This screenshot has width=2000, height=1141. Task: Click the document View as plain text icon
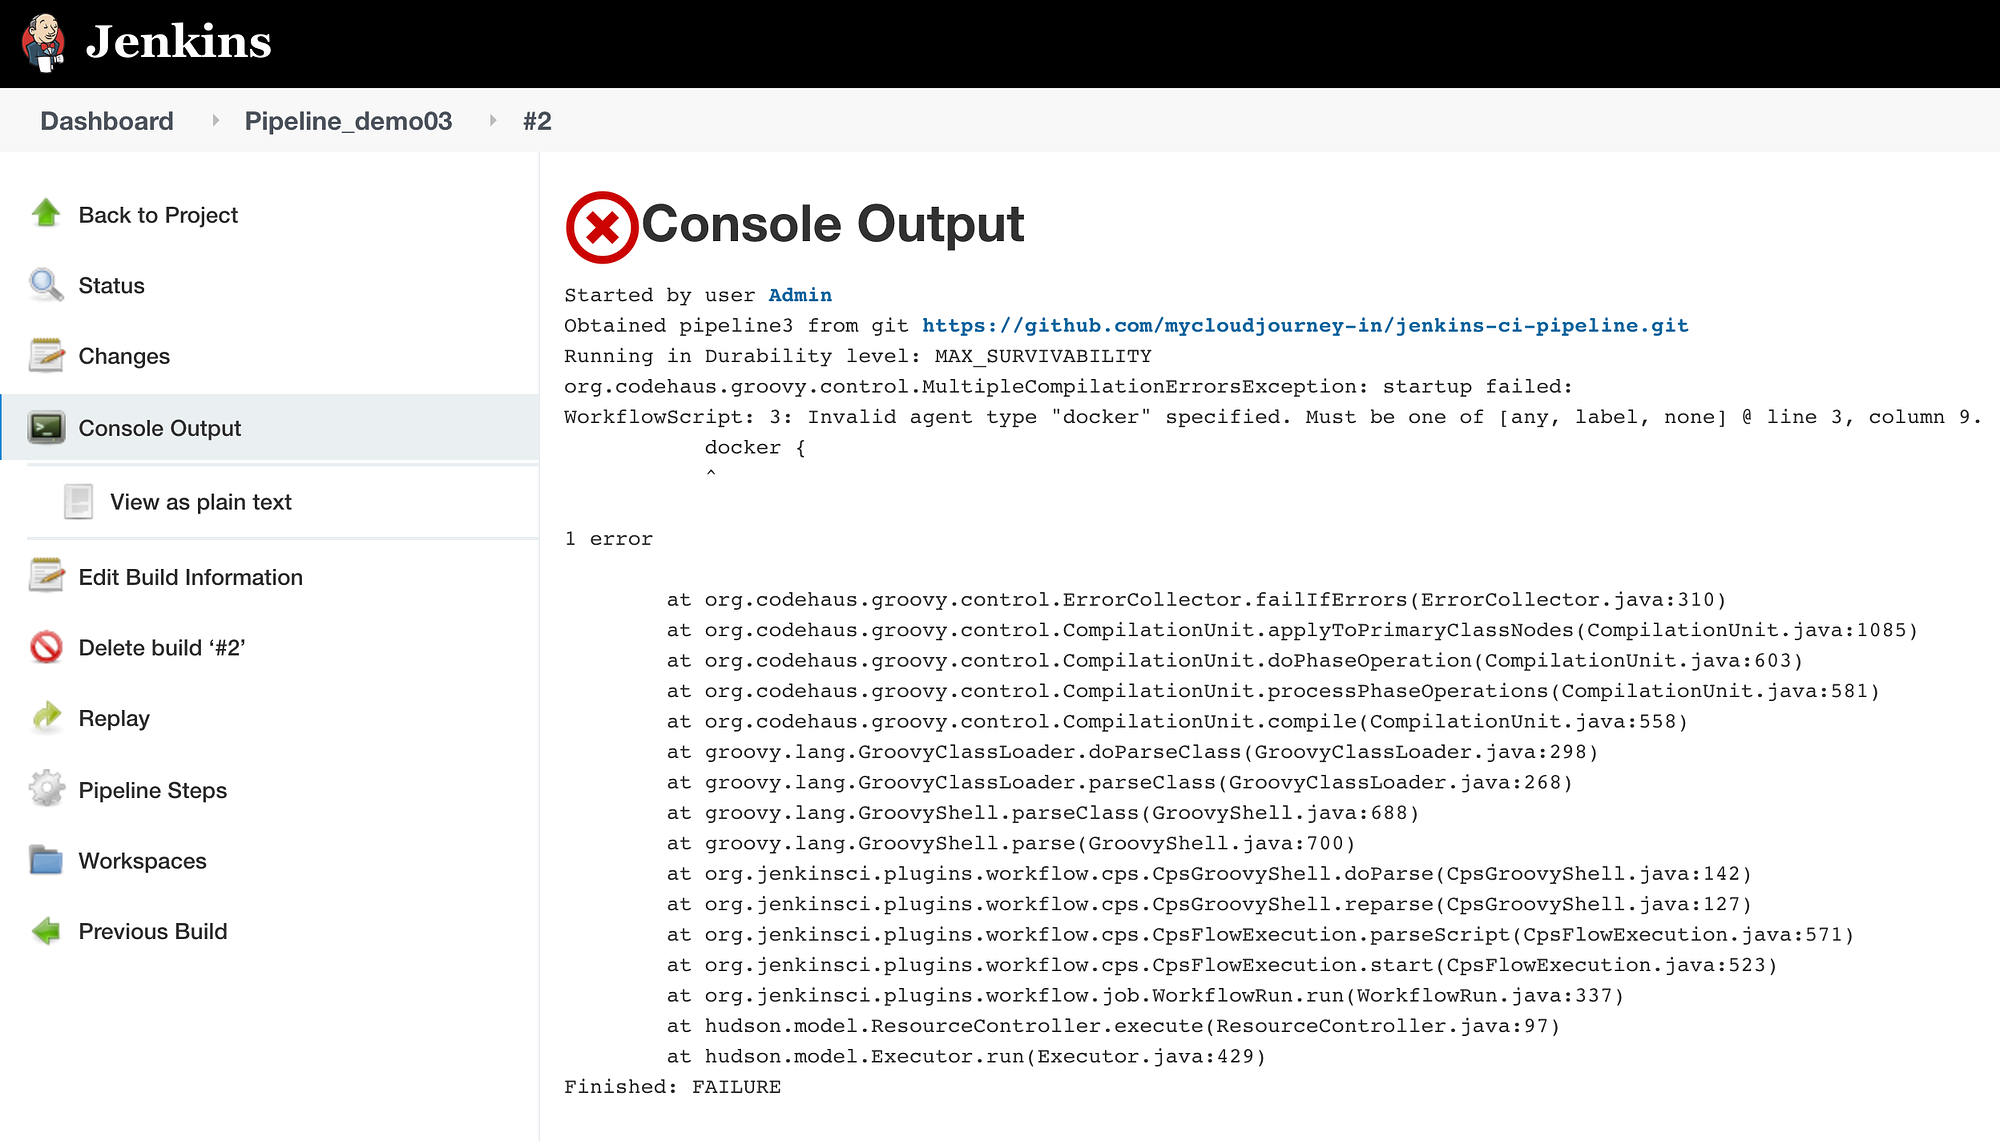pyautogui.click(x=78, y=502)
